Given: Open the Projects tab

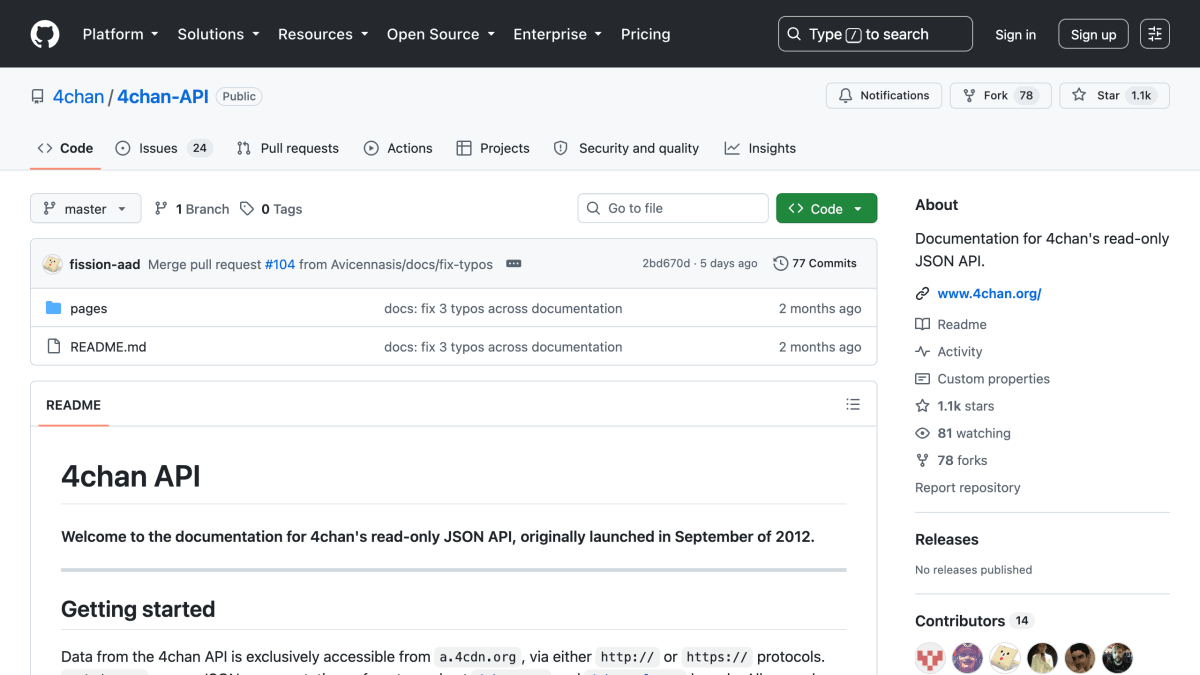Looking at the screenshot, I should tap(492, 148).
